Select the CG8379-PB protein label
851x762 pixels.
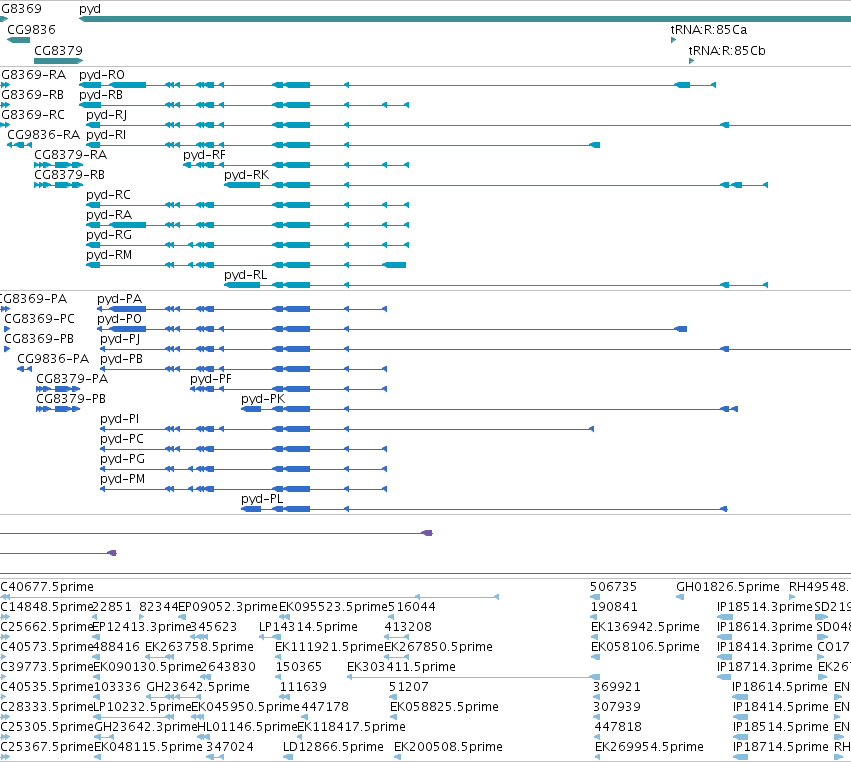pos(71,399)
